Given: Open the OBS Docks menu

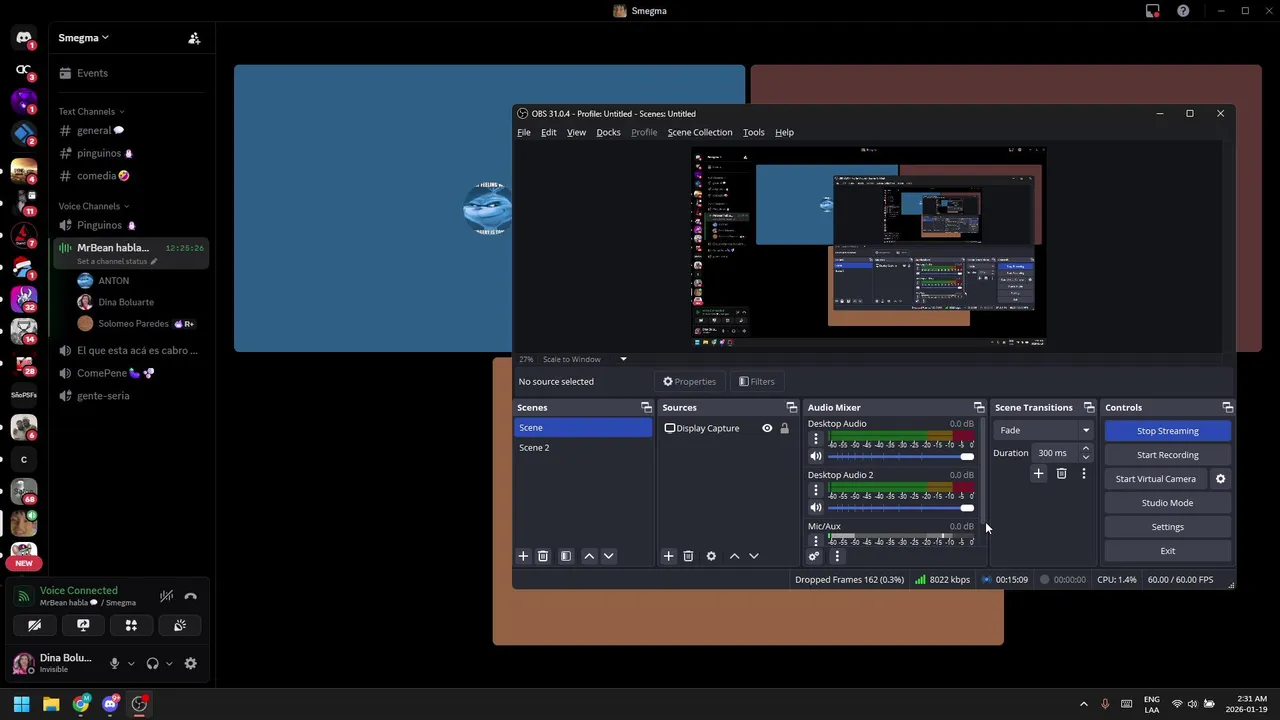Looking at the screenshot, I should (x=608, y=132).
